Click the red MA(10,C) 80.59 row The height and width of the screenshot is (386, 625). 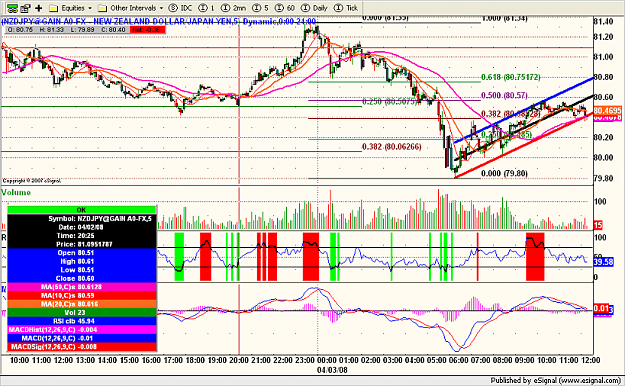tap(82, 295)
